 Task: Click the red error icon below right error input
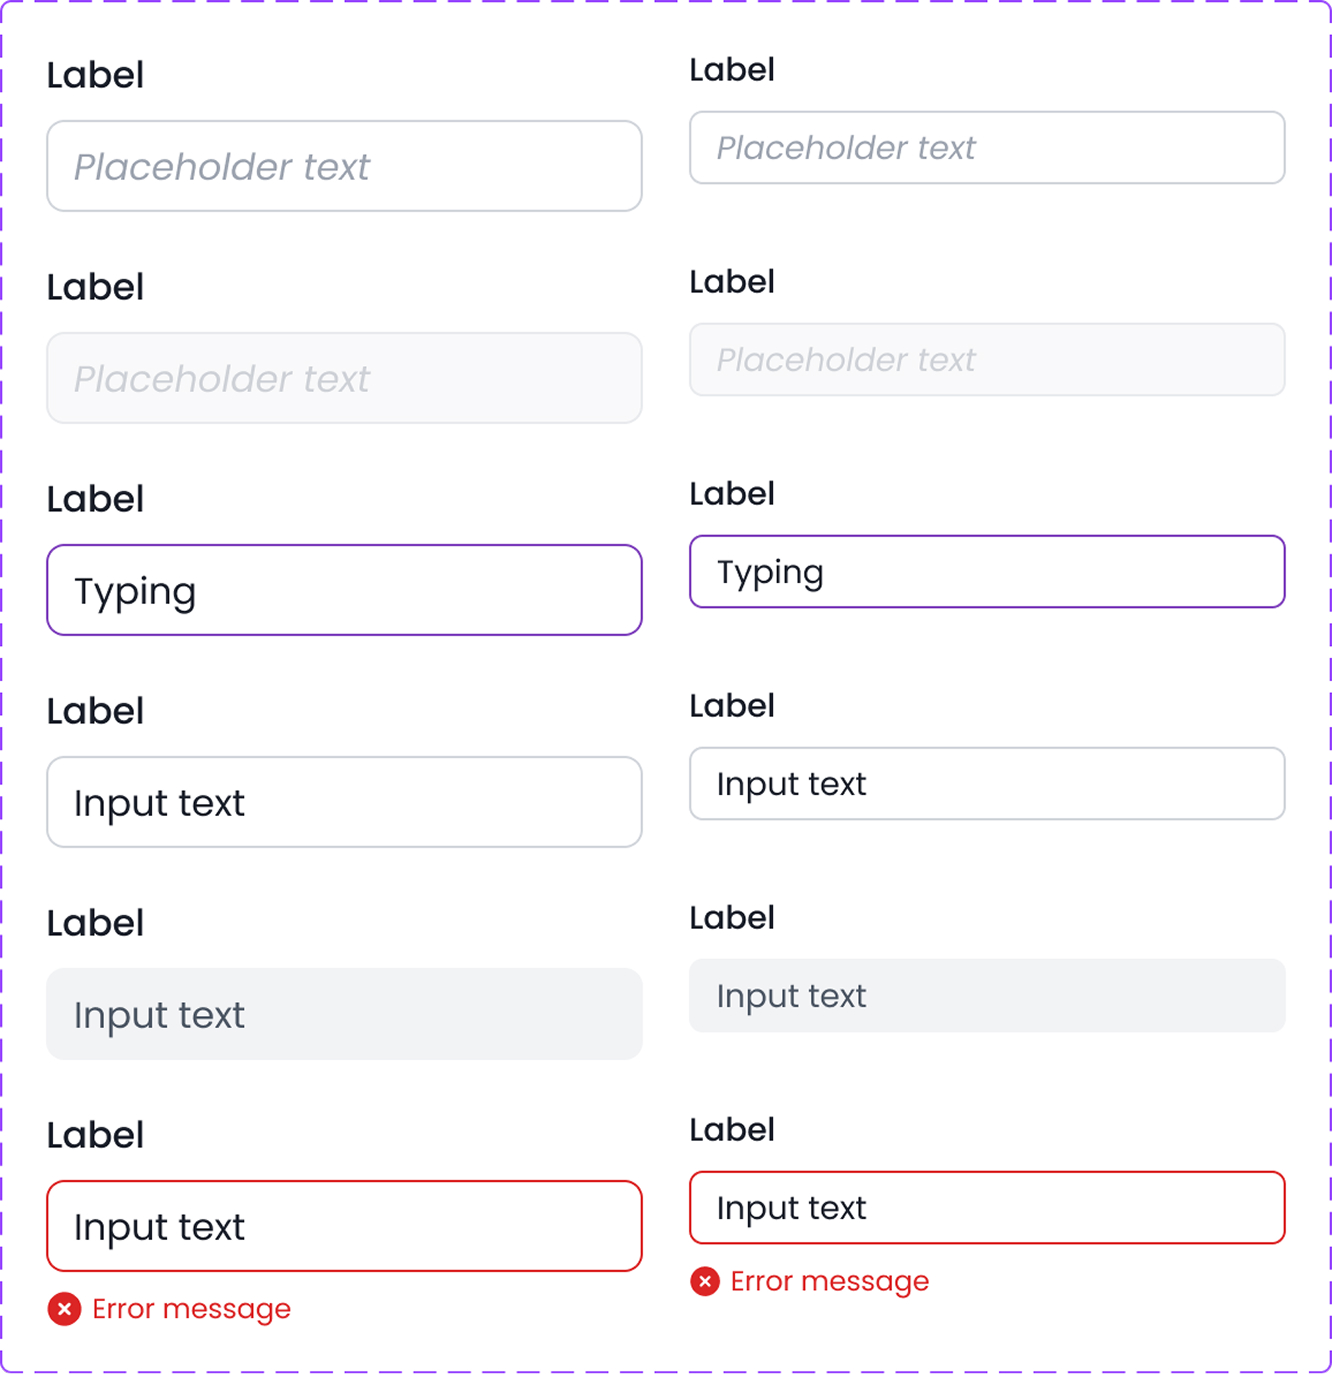[x=704, y=1281]
